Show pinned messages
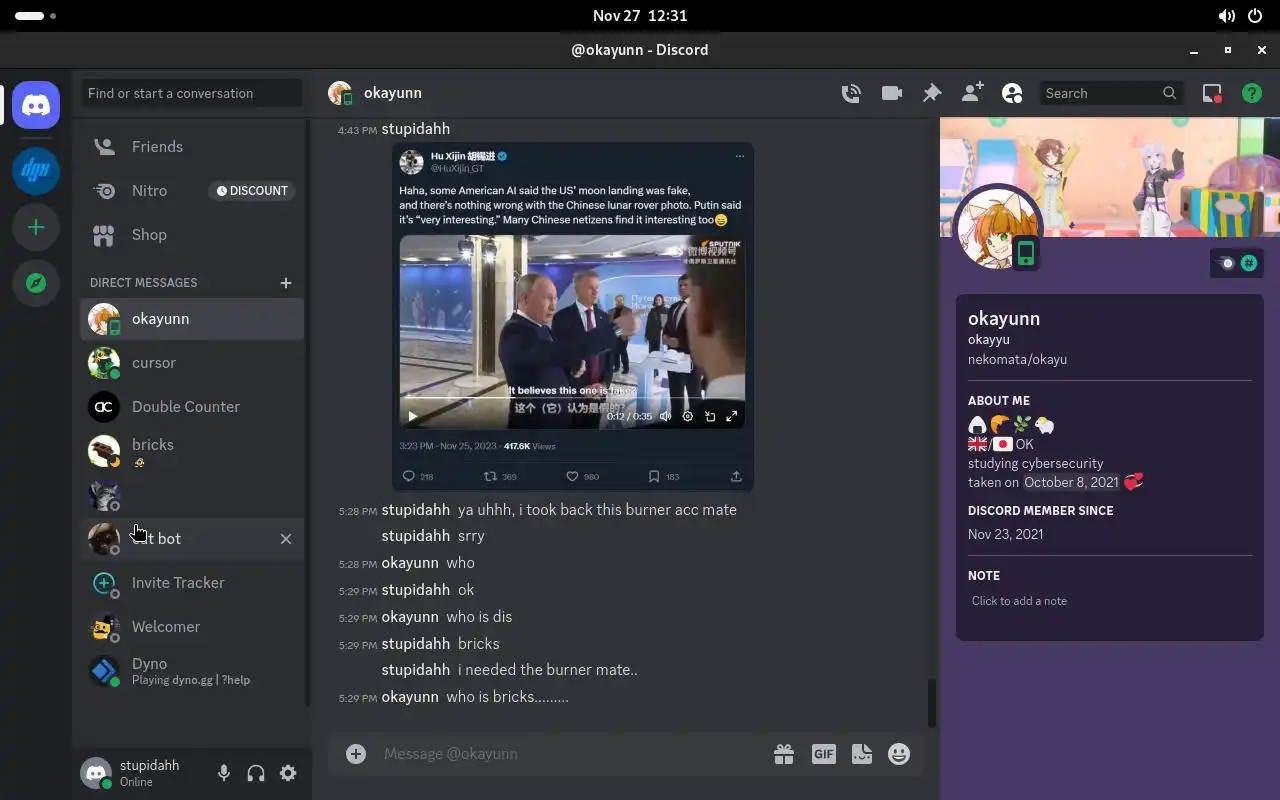Image resolution: width=1280 pixels, height=800 pixels. tap(932, 93)
